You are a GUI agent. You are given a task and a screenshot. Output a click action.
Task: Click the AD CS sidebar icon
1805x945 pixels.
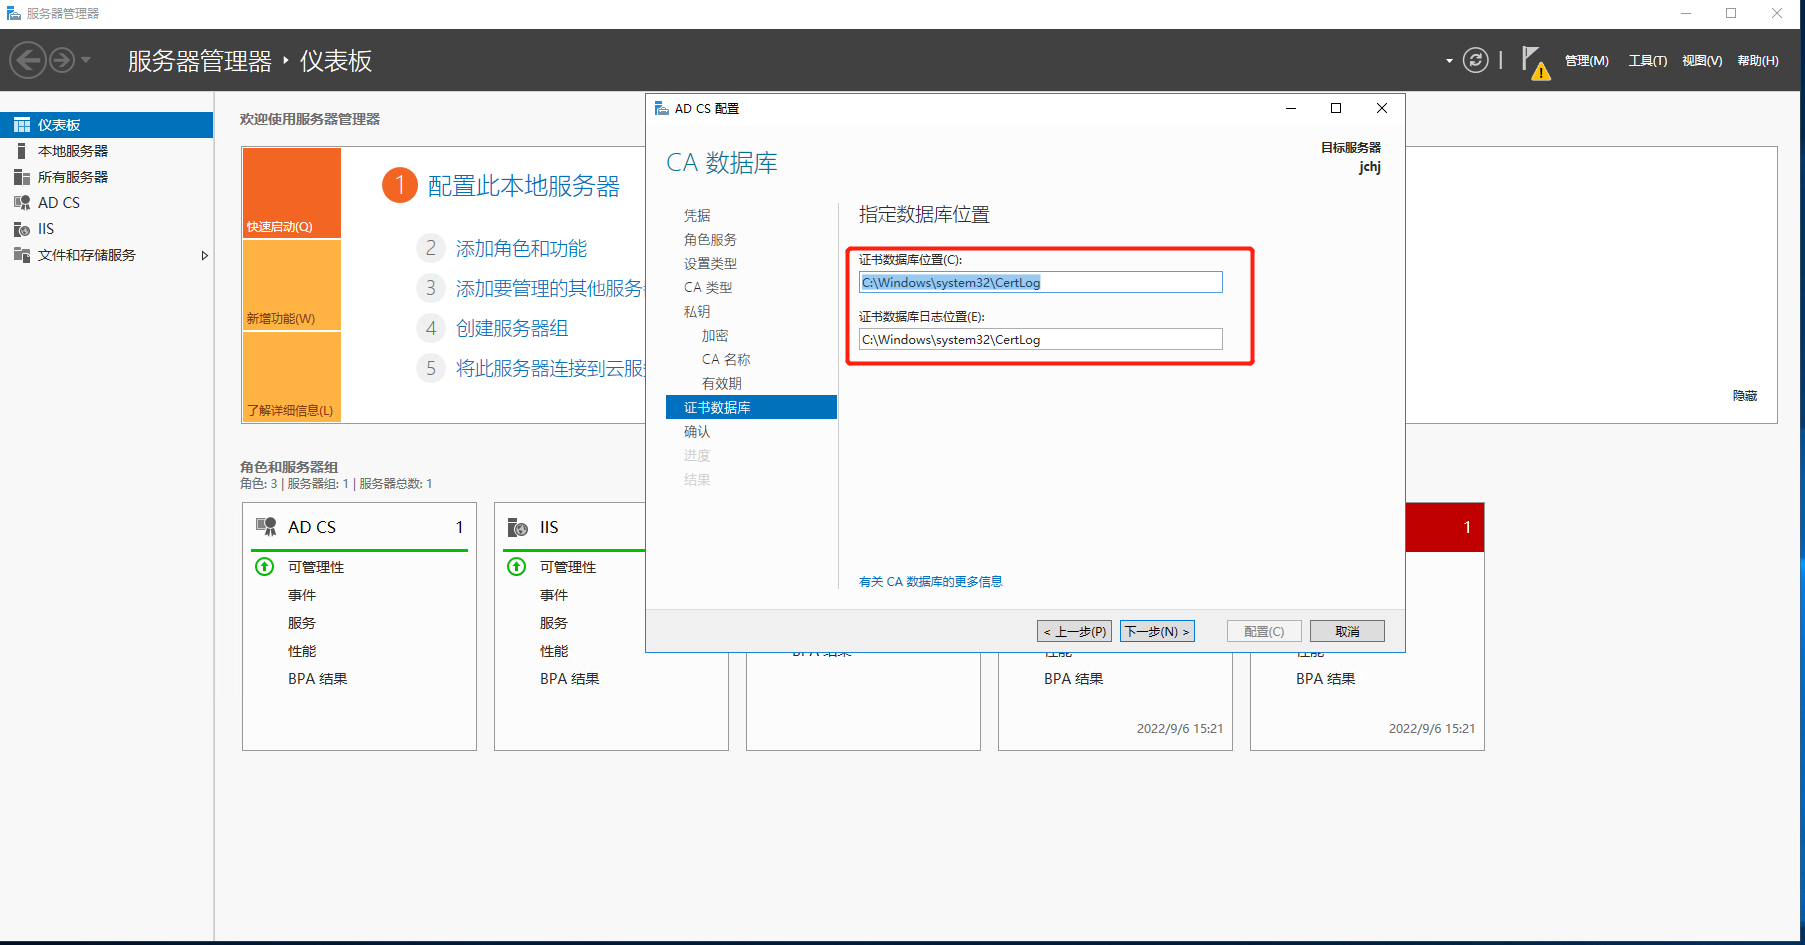(21, 203)
